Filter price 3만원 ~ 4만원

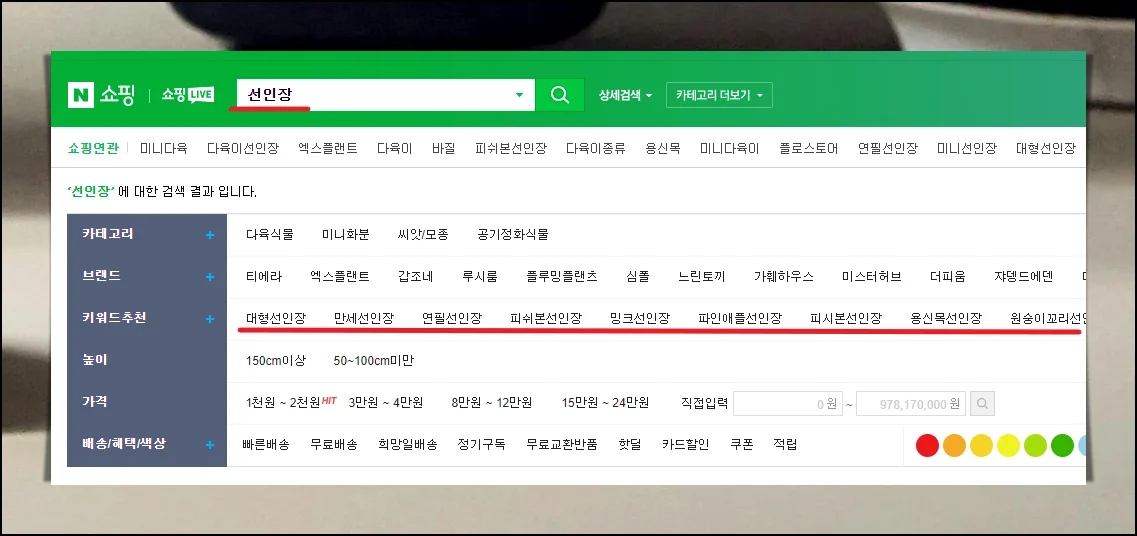pyautogui.click(x=386, y=403)
